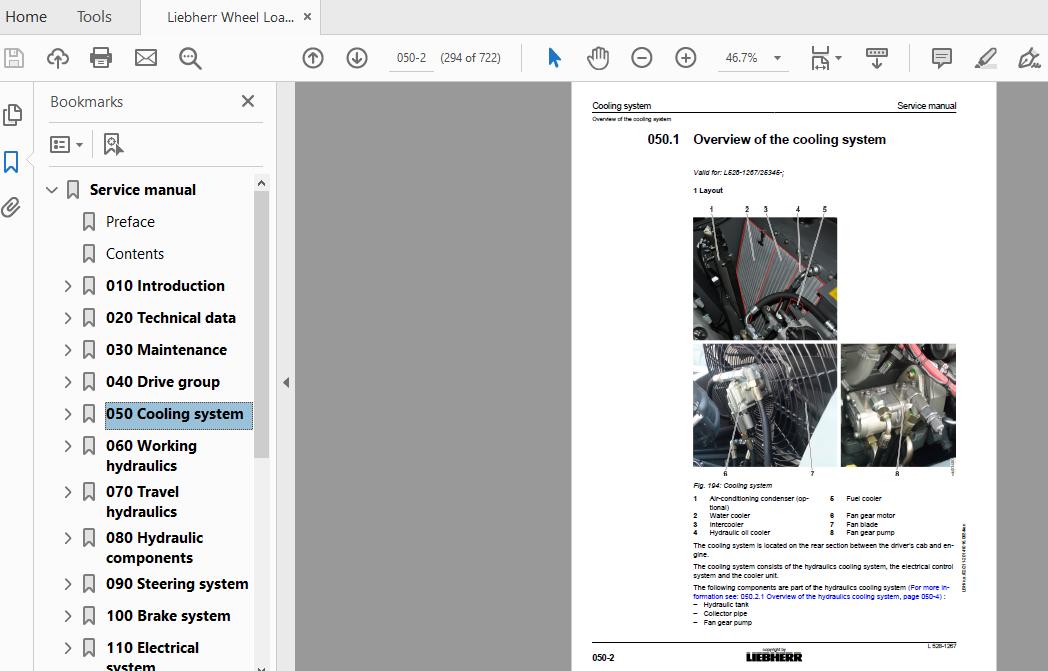The height and width of the screenshot is (671, 1048).
Task: Switch to the Hand tool
Action: click(x=598, y=57)
